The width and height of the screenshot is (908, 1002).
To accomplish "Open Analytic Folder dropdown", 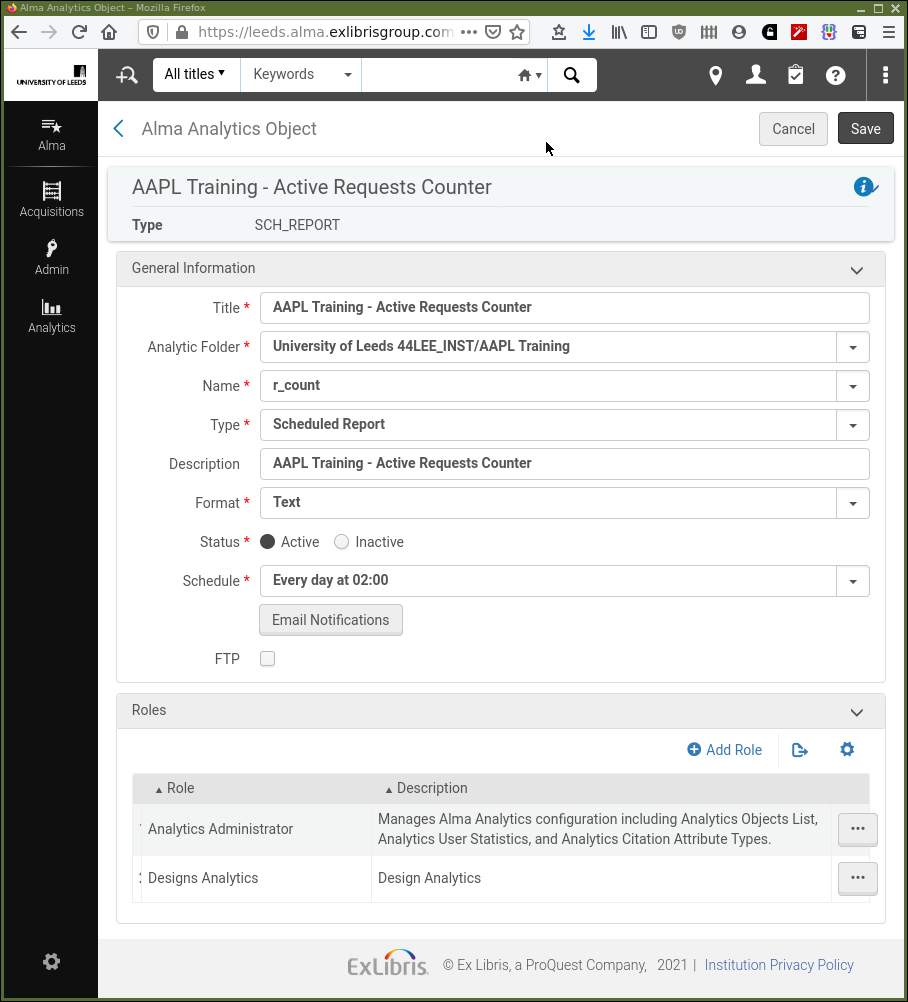I will [x=852, y=347].
